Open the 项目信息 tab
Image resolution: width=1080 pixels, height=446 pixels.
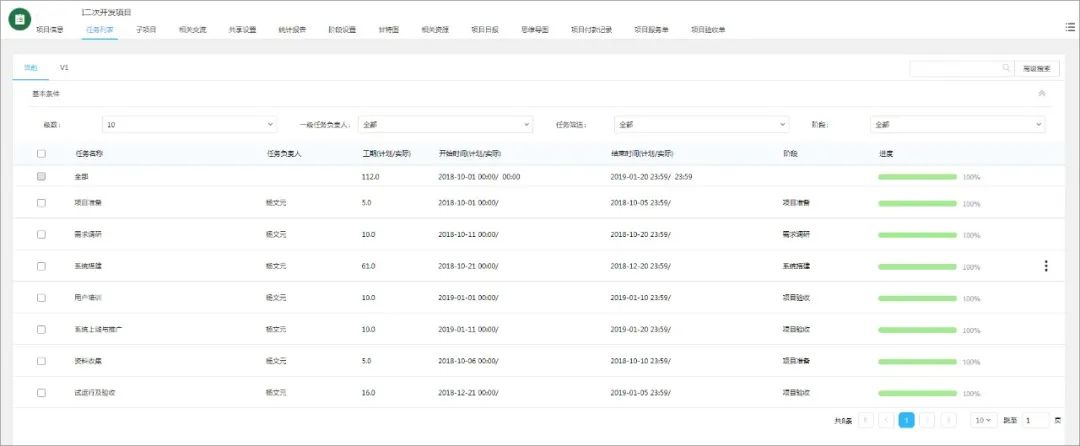pos(50,30)
